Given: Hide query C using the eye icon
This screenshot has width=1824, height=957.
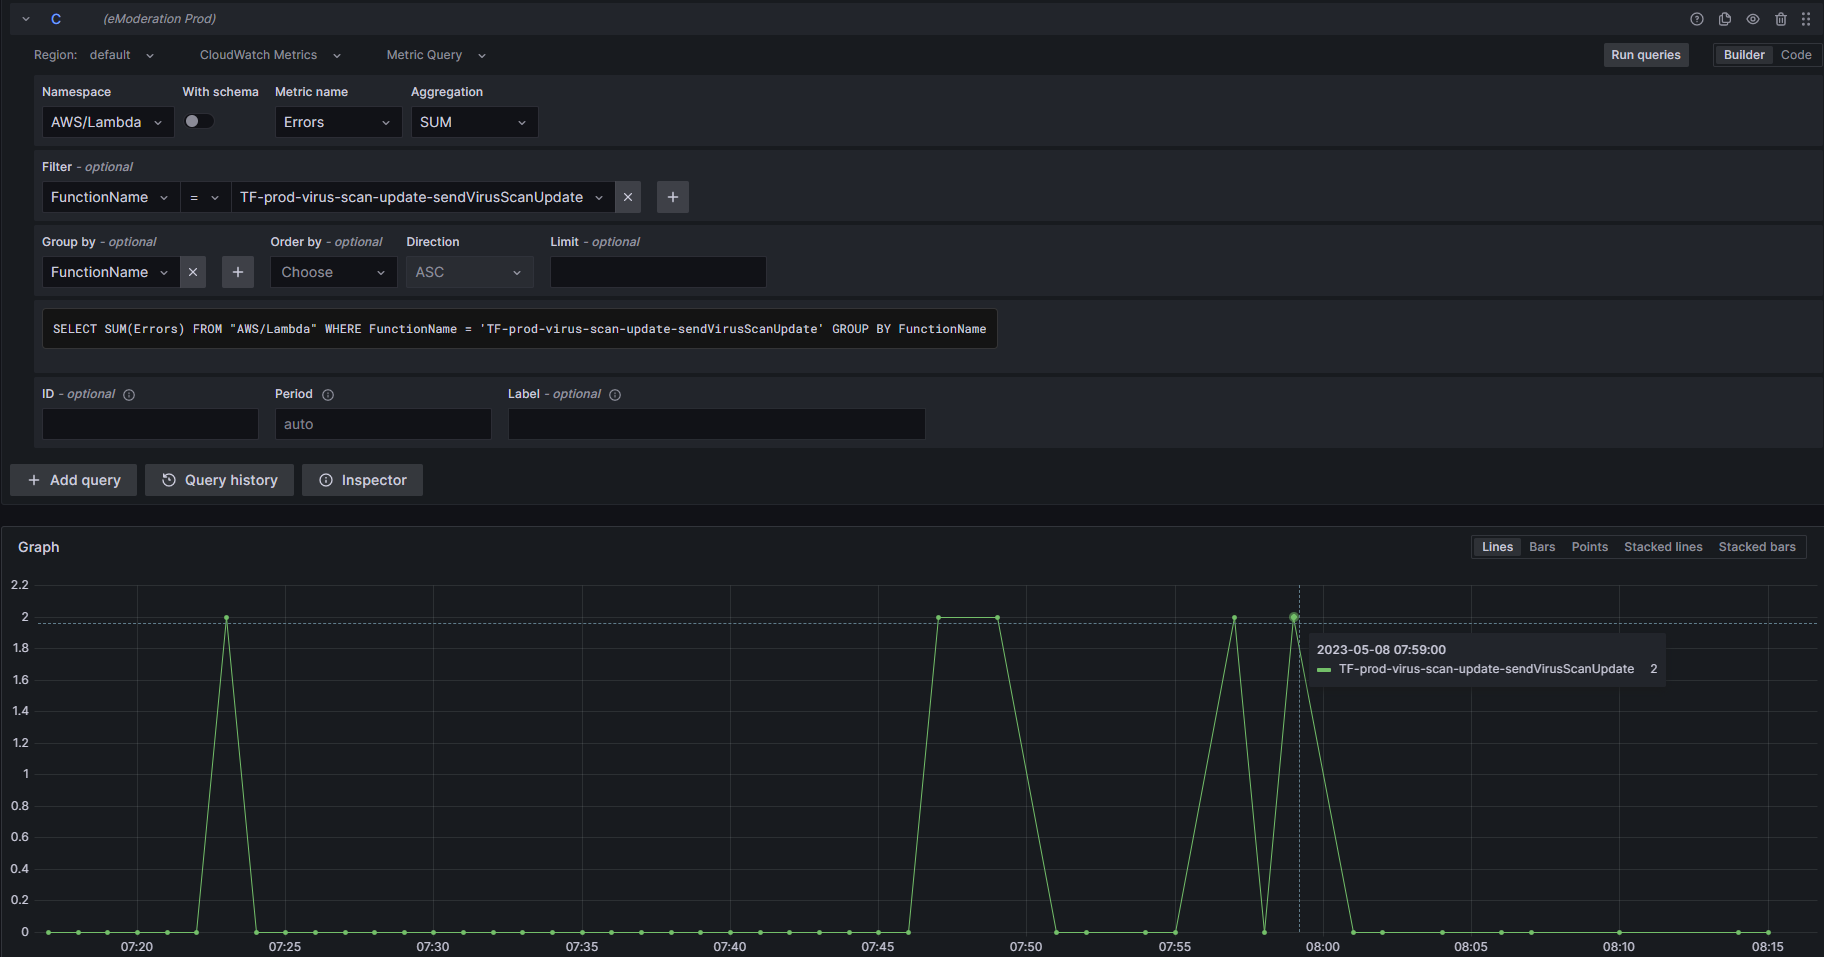Looking at the screenshot, I should [x=1753, y=18].
